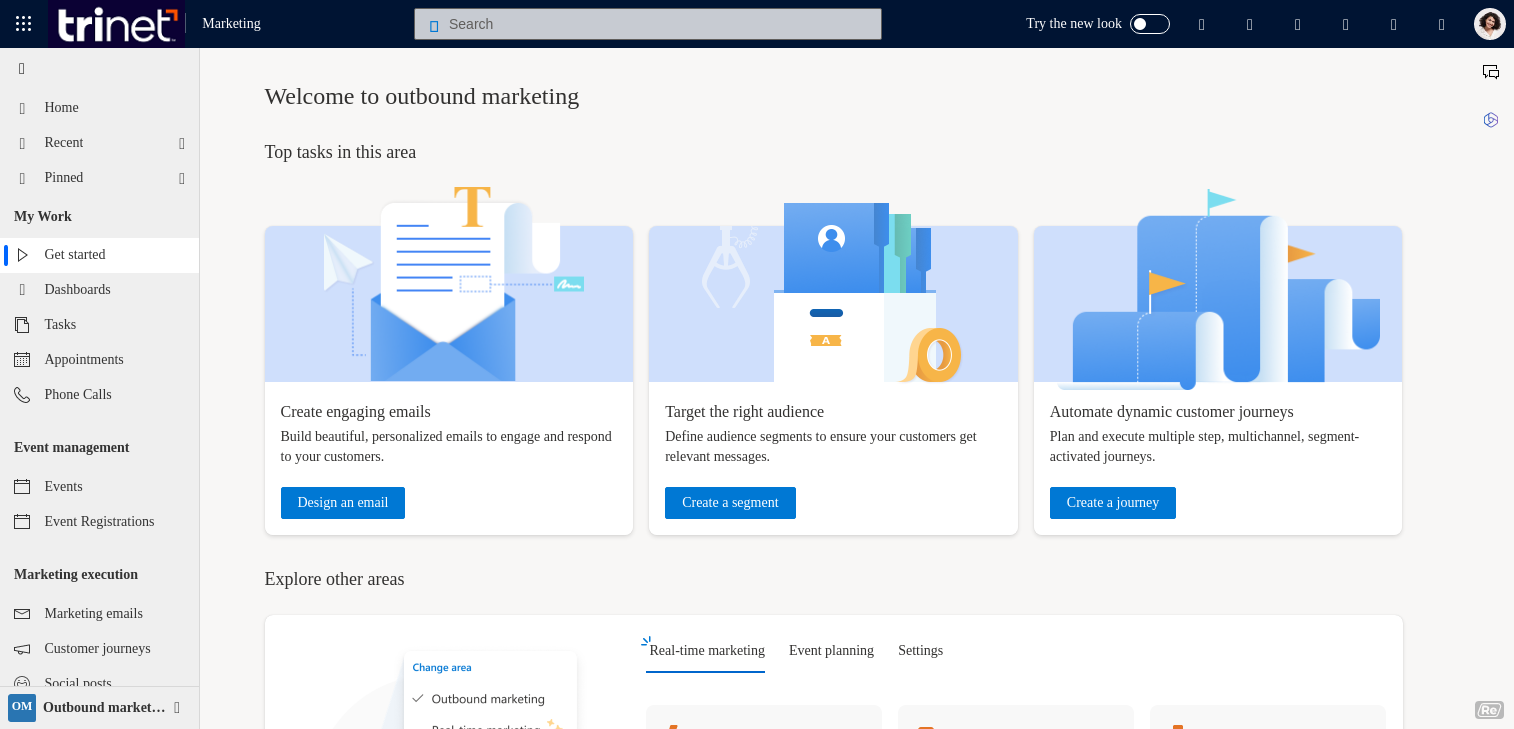The height and width of the screenshot is (729, 1514).
Task: Click the Tasks clipboard icon in sidebar
Action: coord(22,325)
